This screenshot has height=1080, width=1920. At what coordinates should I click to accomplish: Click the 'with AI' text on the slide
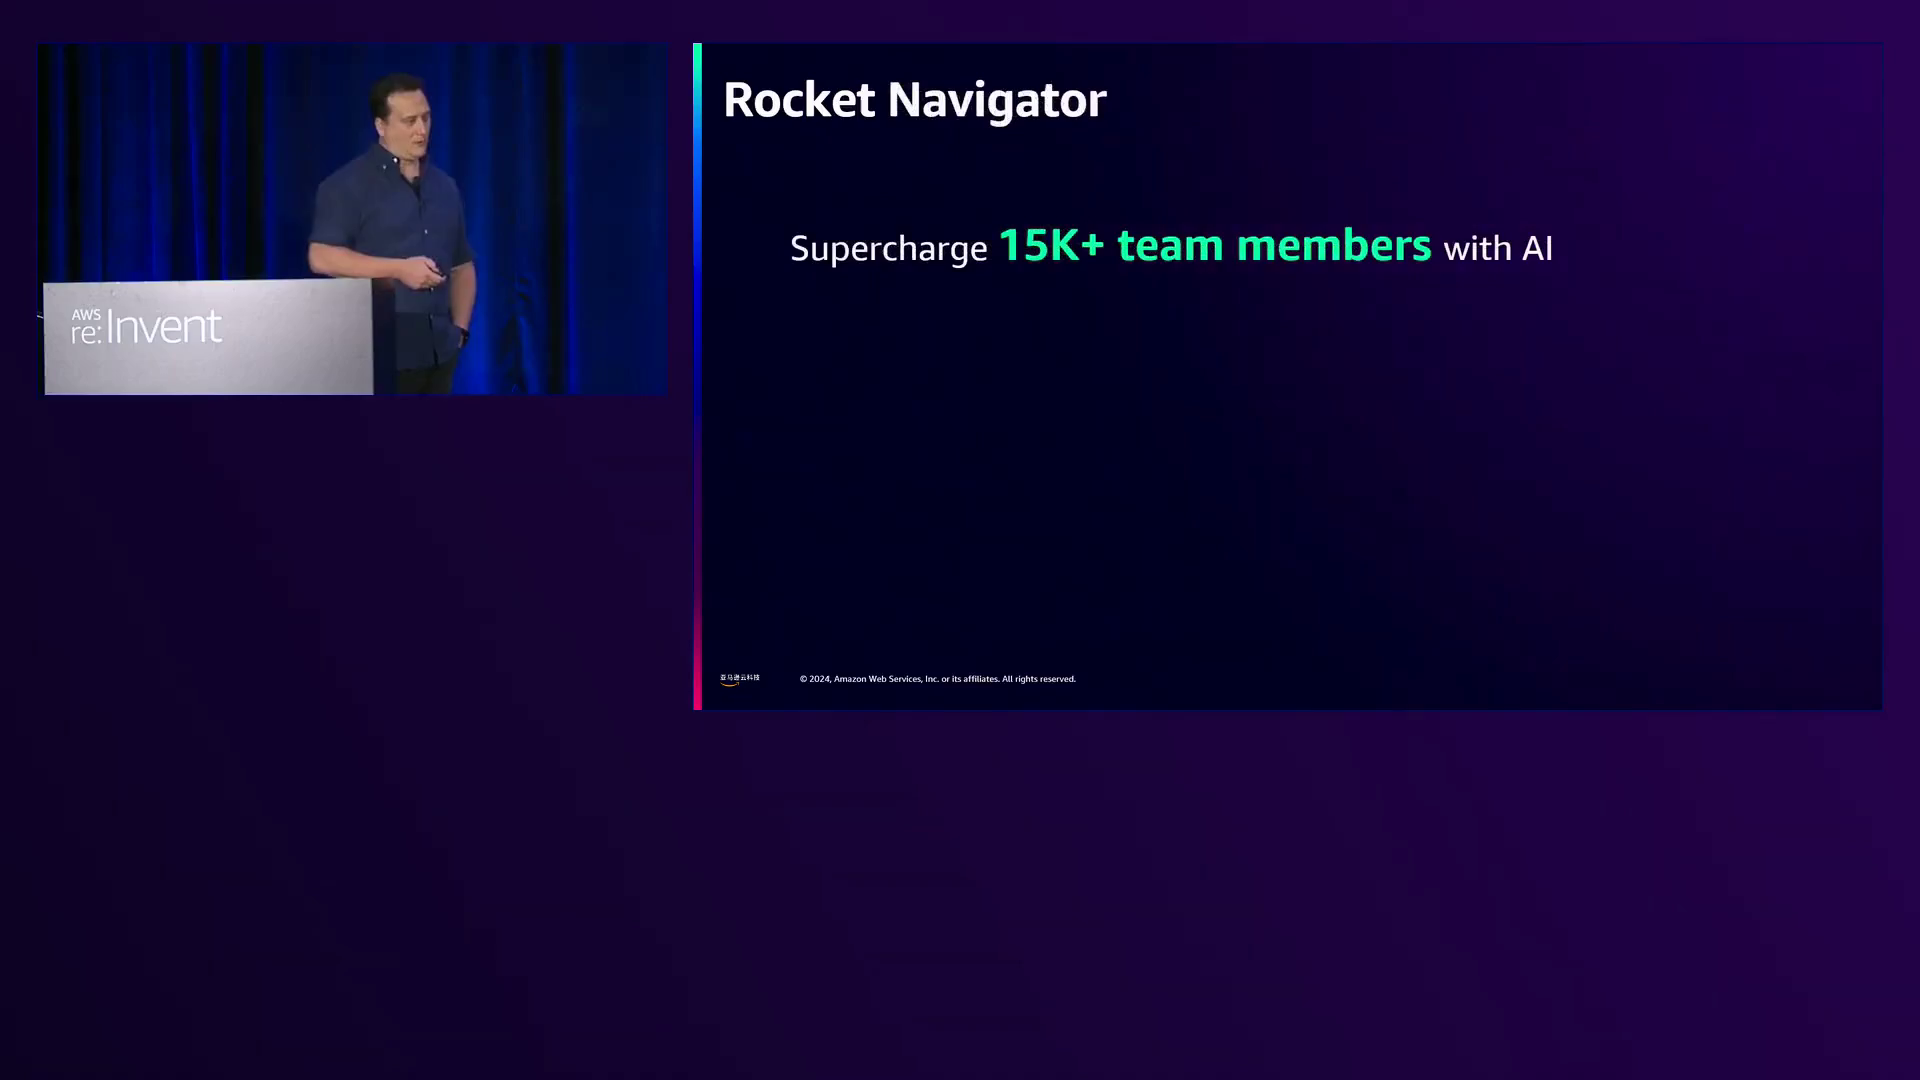click(x=1497, y=249)
